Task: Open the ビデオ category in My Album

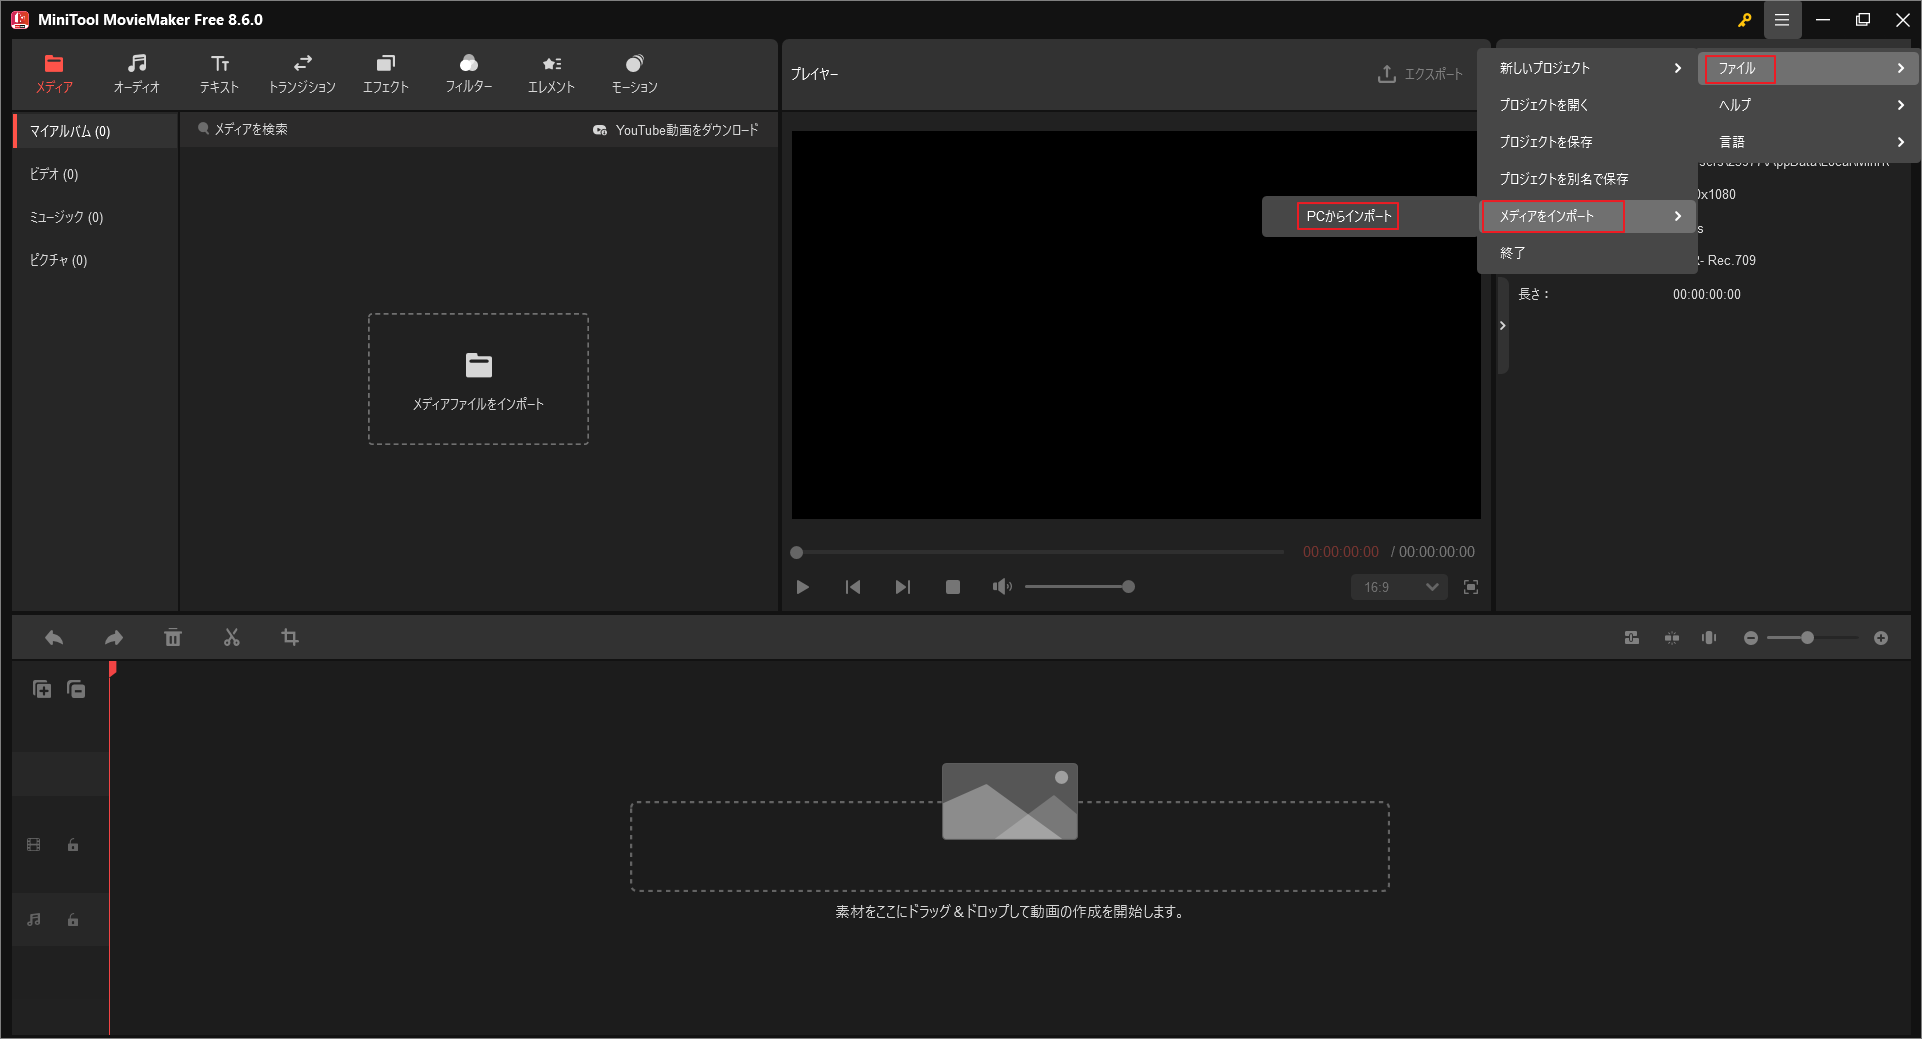Action: pyautogui.click(x=52, y=173)
